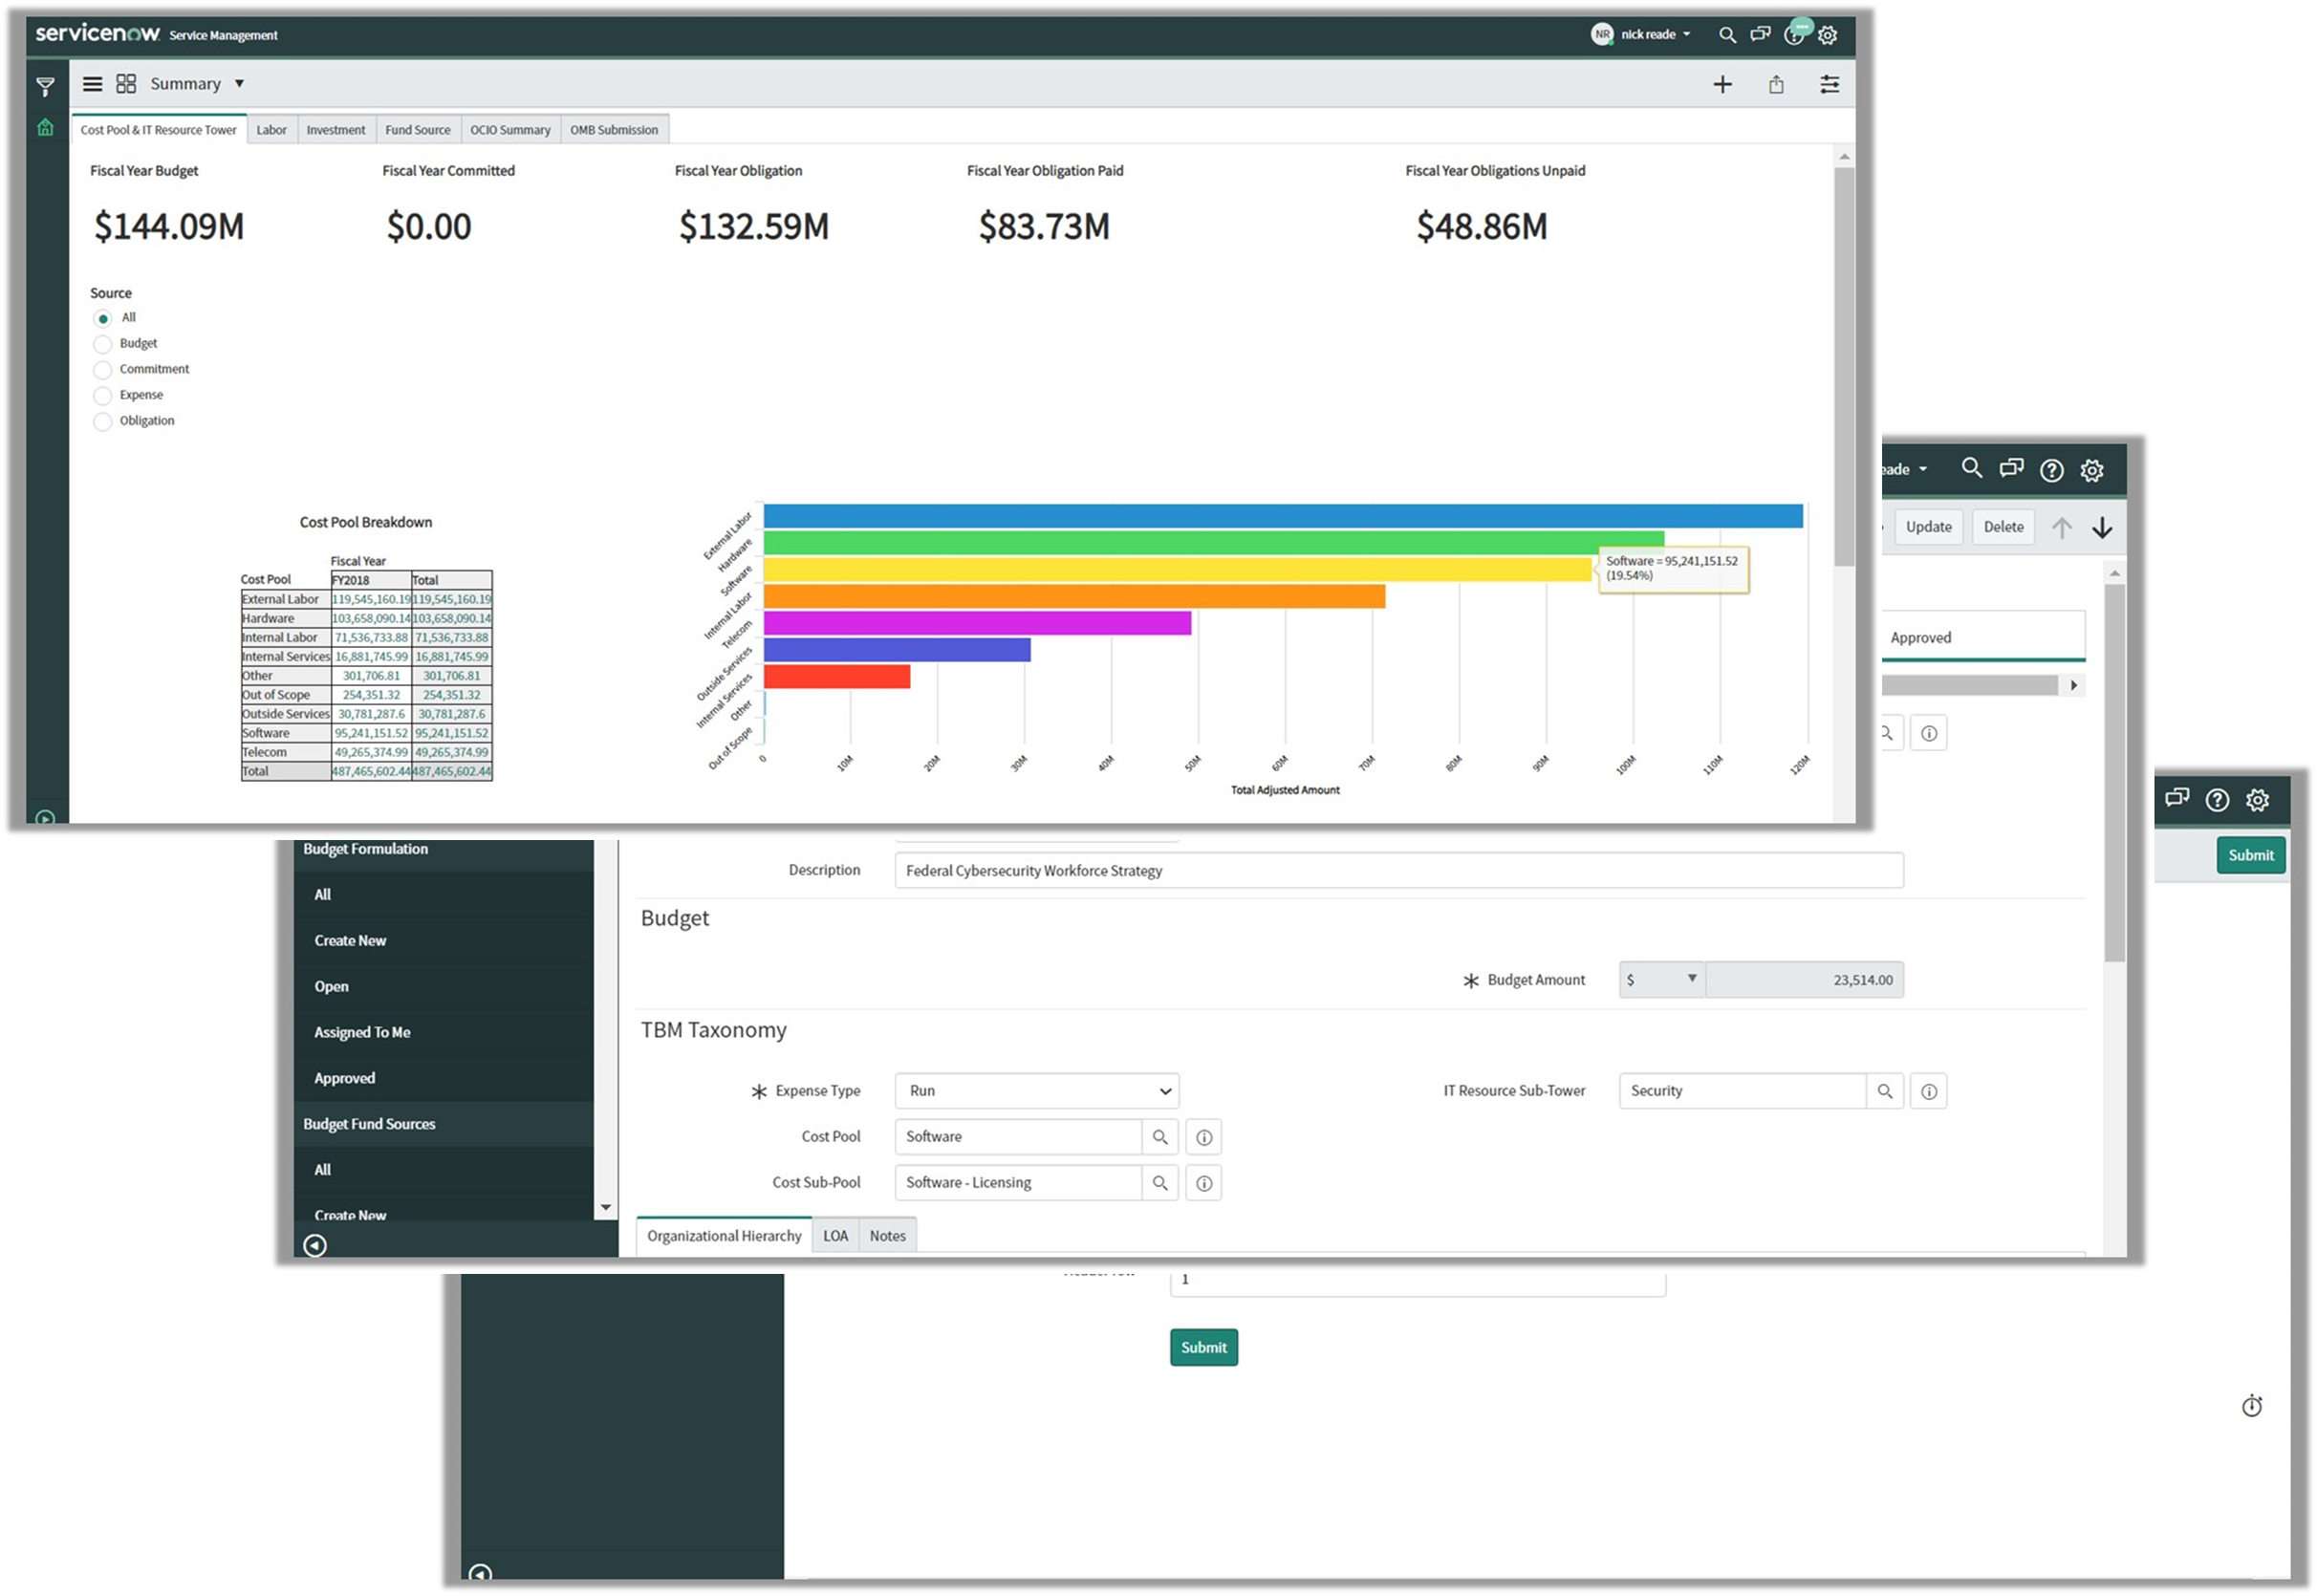Screen dimensions: 2317x1596
Task: Click the yellow Software chart bar
Action: tap(1179, 570)
